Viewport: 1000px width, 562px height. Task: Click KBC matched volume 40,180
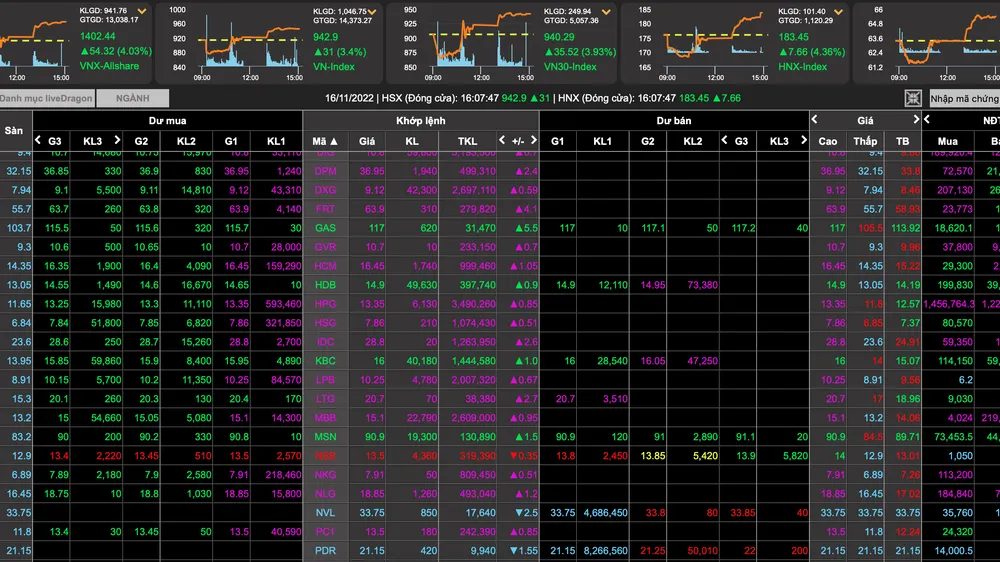click(422, 361)
